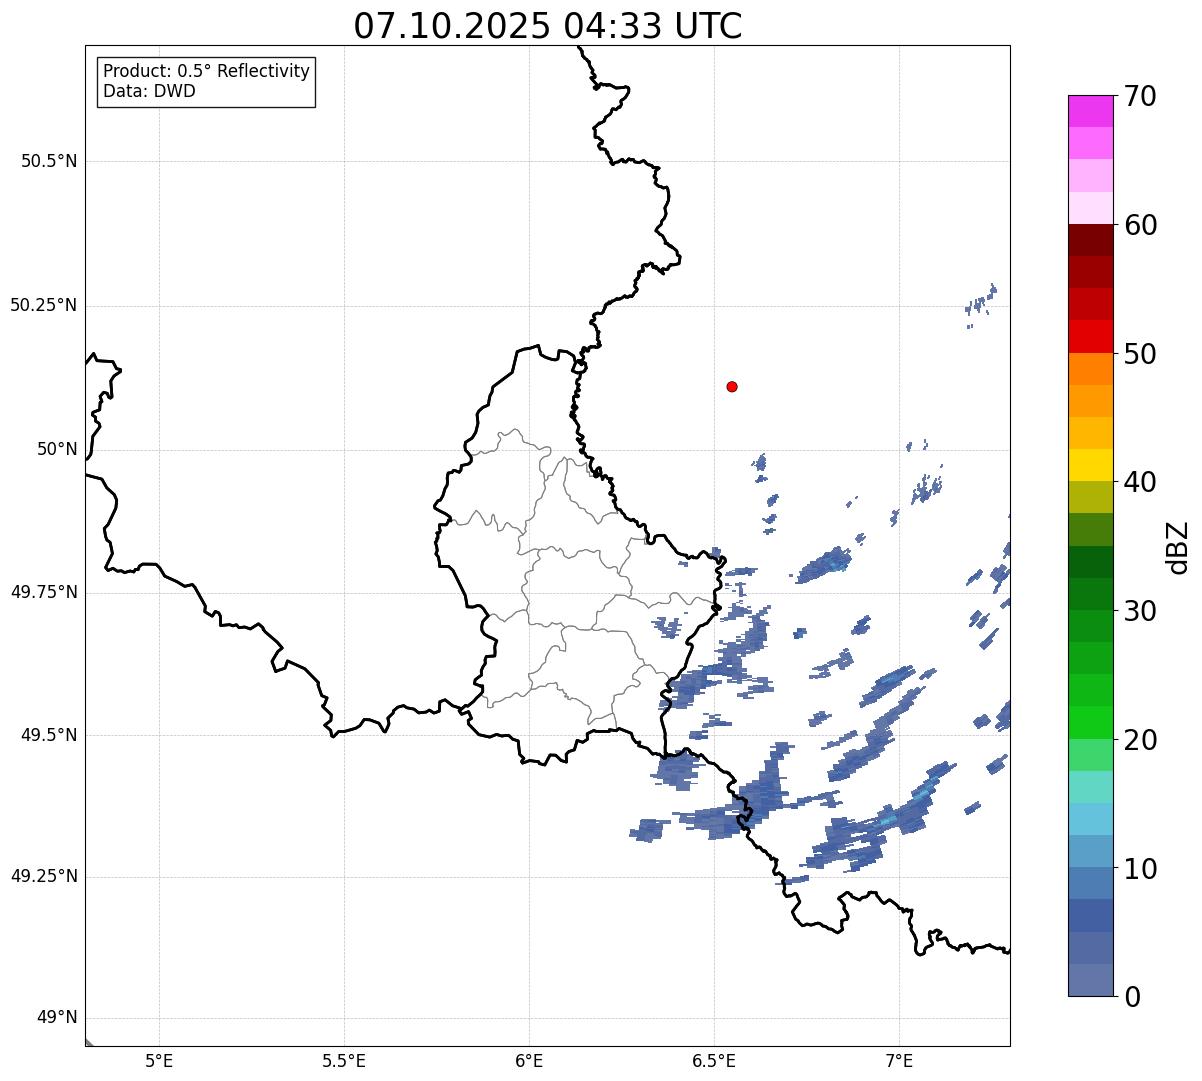The width and height of the screenshot is (1202, 1081).
Task: Click the 6°E longitude label
Action: (x=529, y=1061)
